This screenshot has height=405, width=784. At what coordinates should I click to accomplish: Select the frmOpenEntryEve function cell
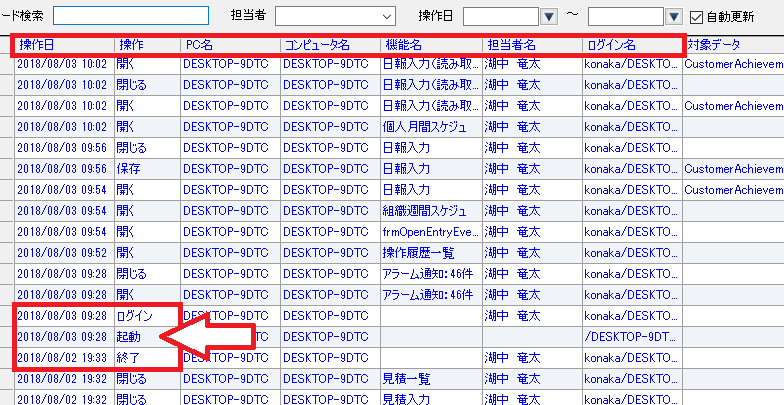click(x=429, y=232)
